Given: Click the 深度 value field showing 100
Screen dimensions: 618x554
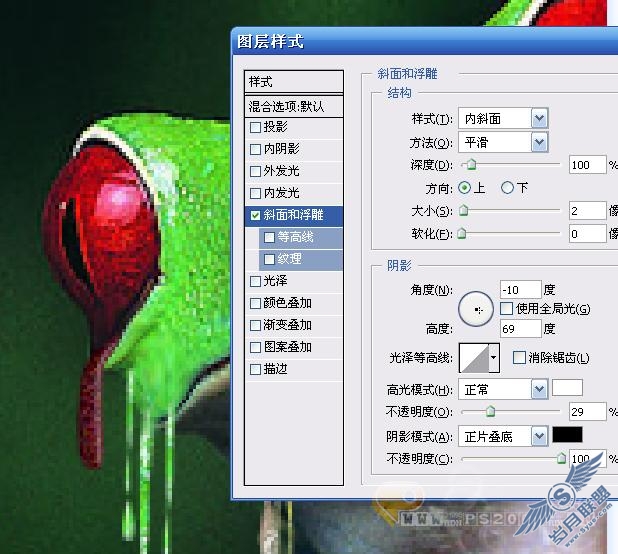Looking at the screenshot, I should tap(587, 165).
